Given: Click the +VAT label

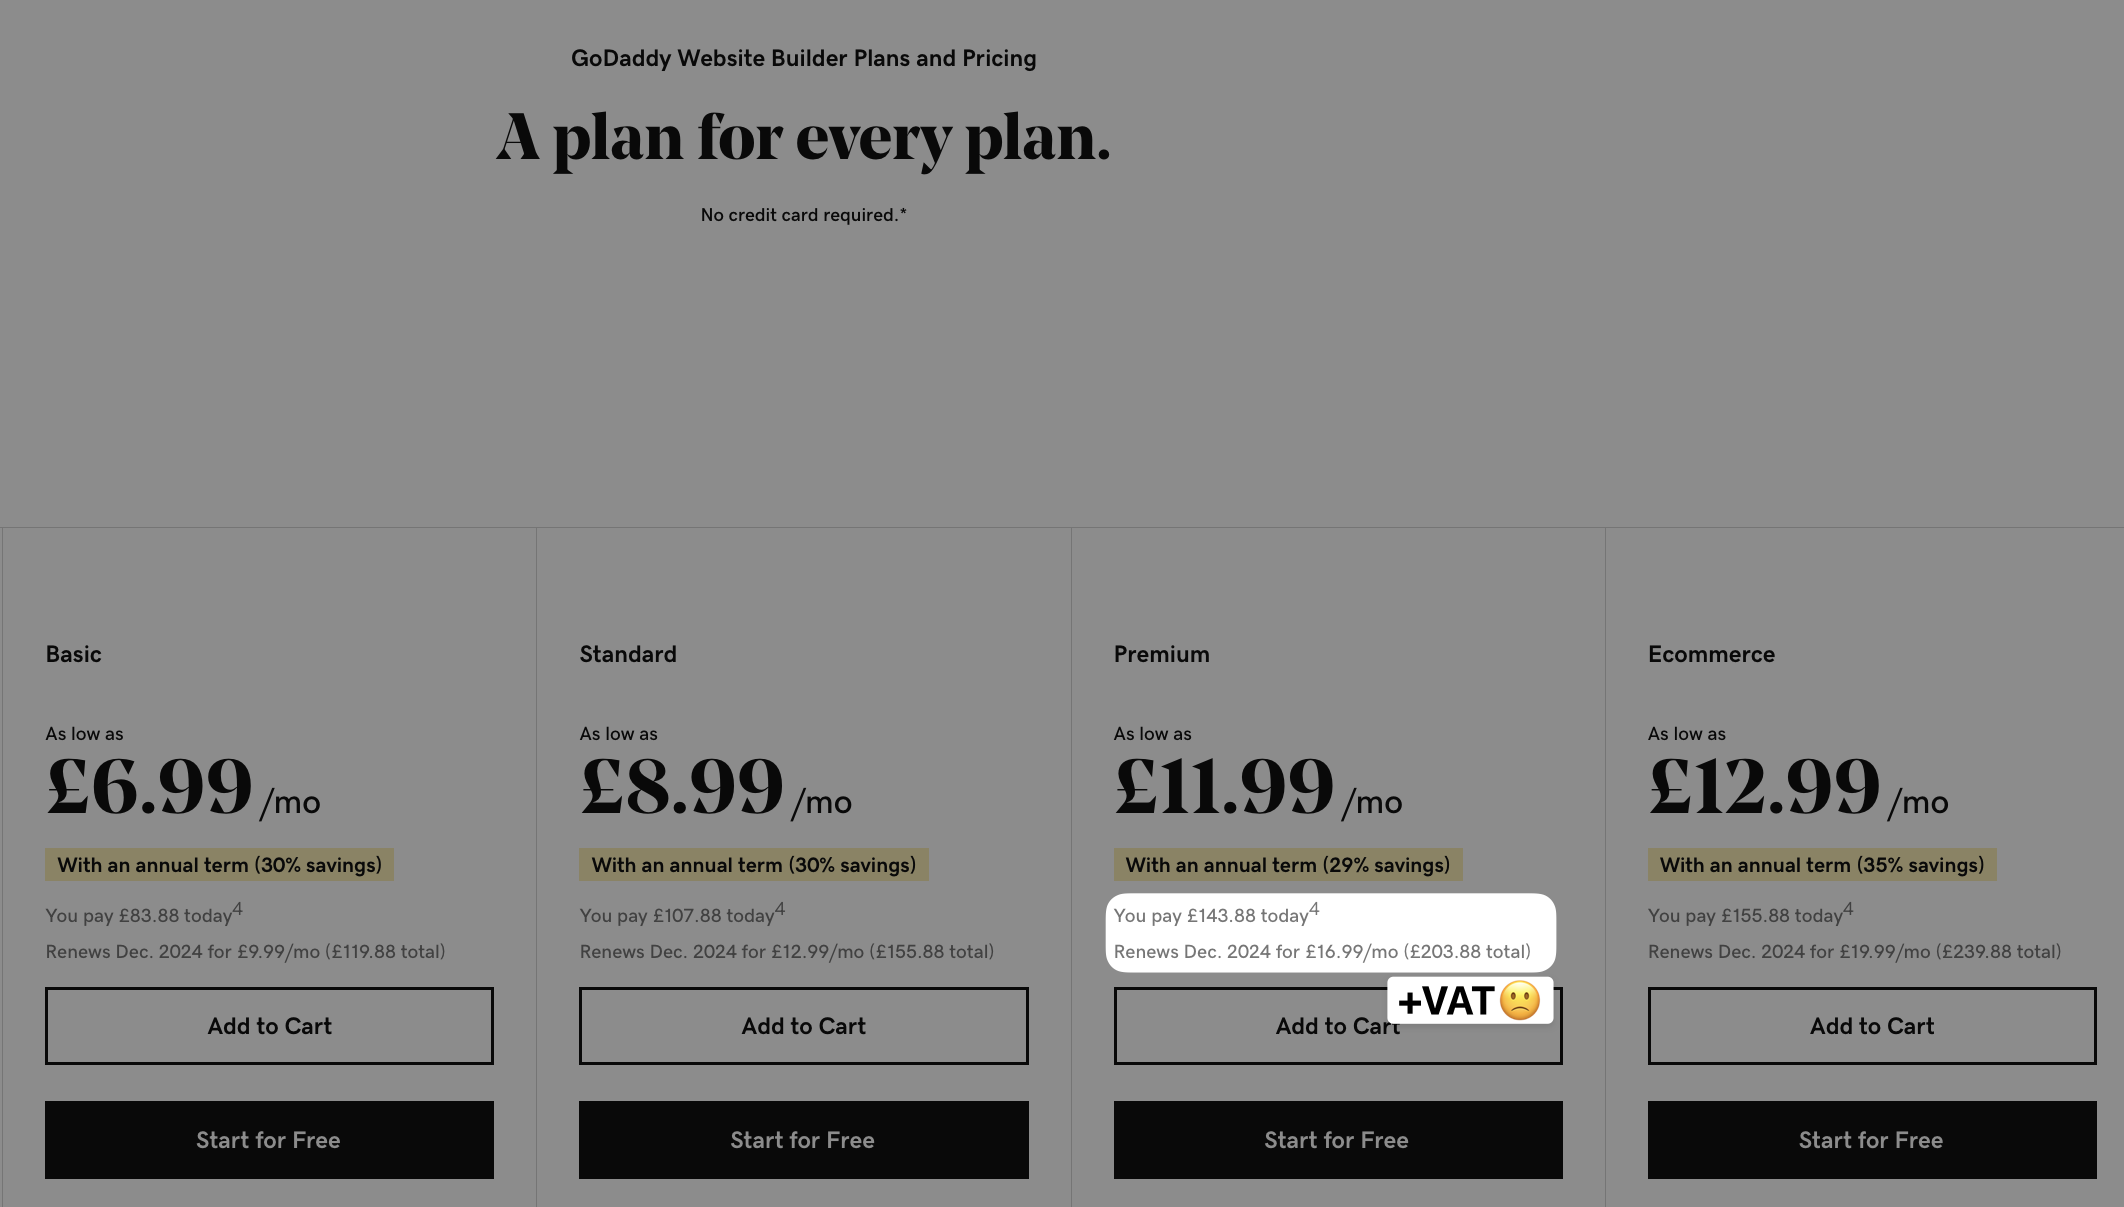Looking at the screenshot, I should (x=1445, y=1001).
